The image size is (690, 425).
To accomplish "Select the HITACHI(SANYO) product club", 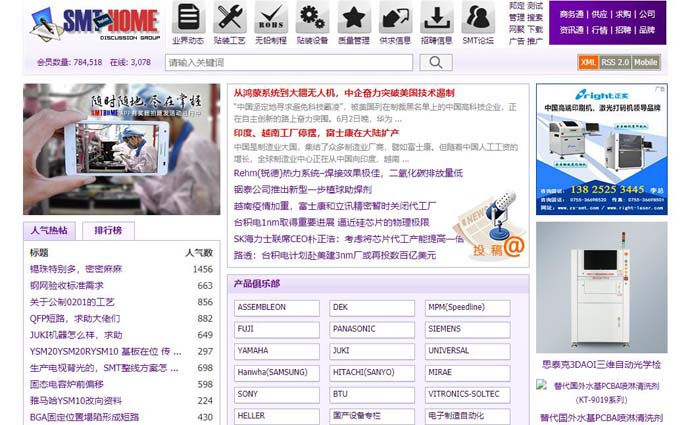I will click(372, 373).
